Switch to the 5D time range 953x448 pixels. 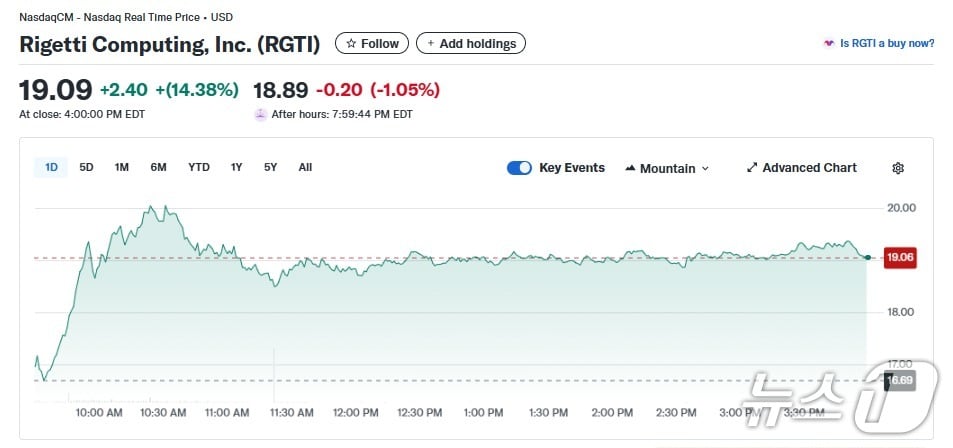click(86, 167)
